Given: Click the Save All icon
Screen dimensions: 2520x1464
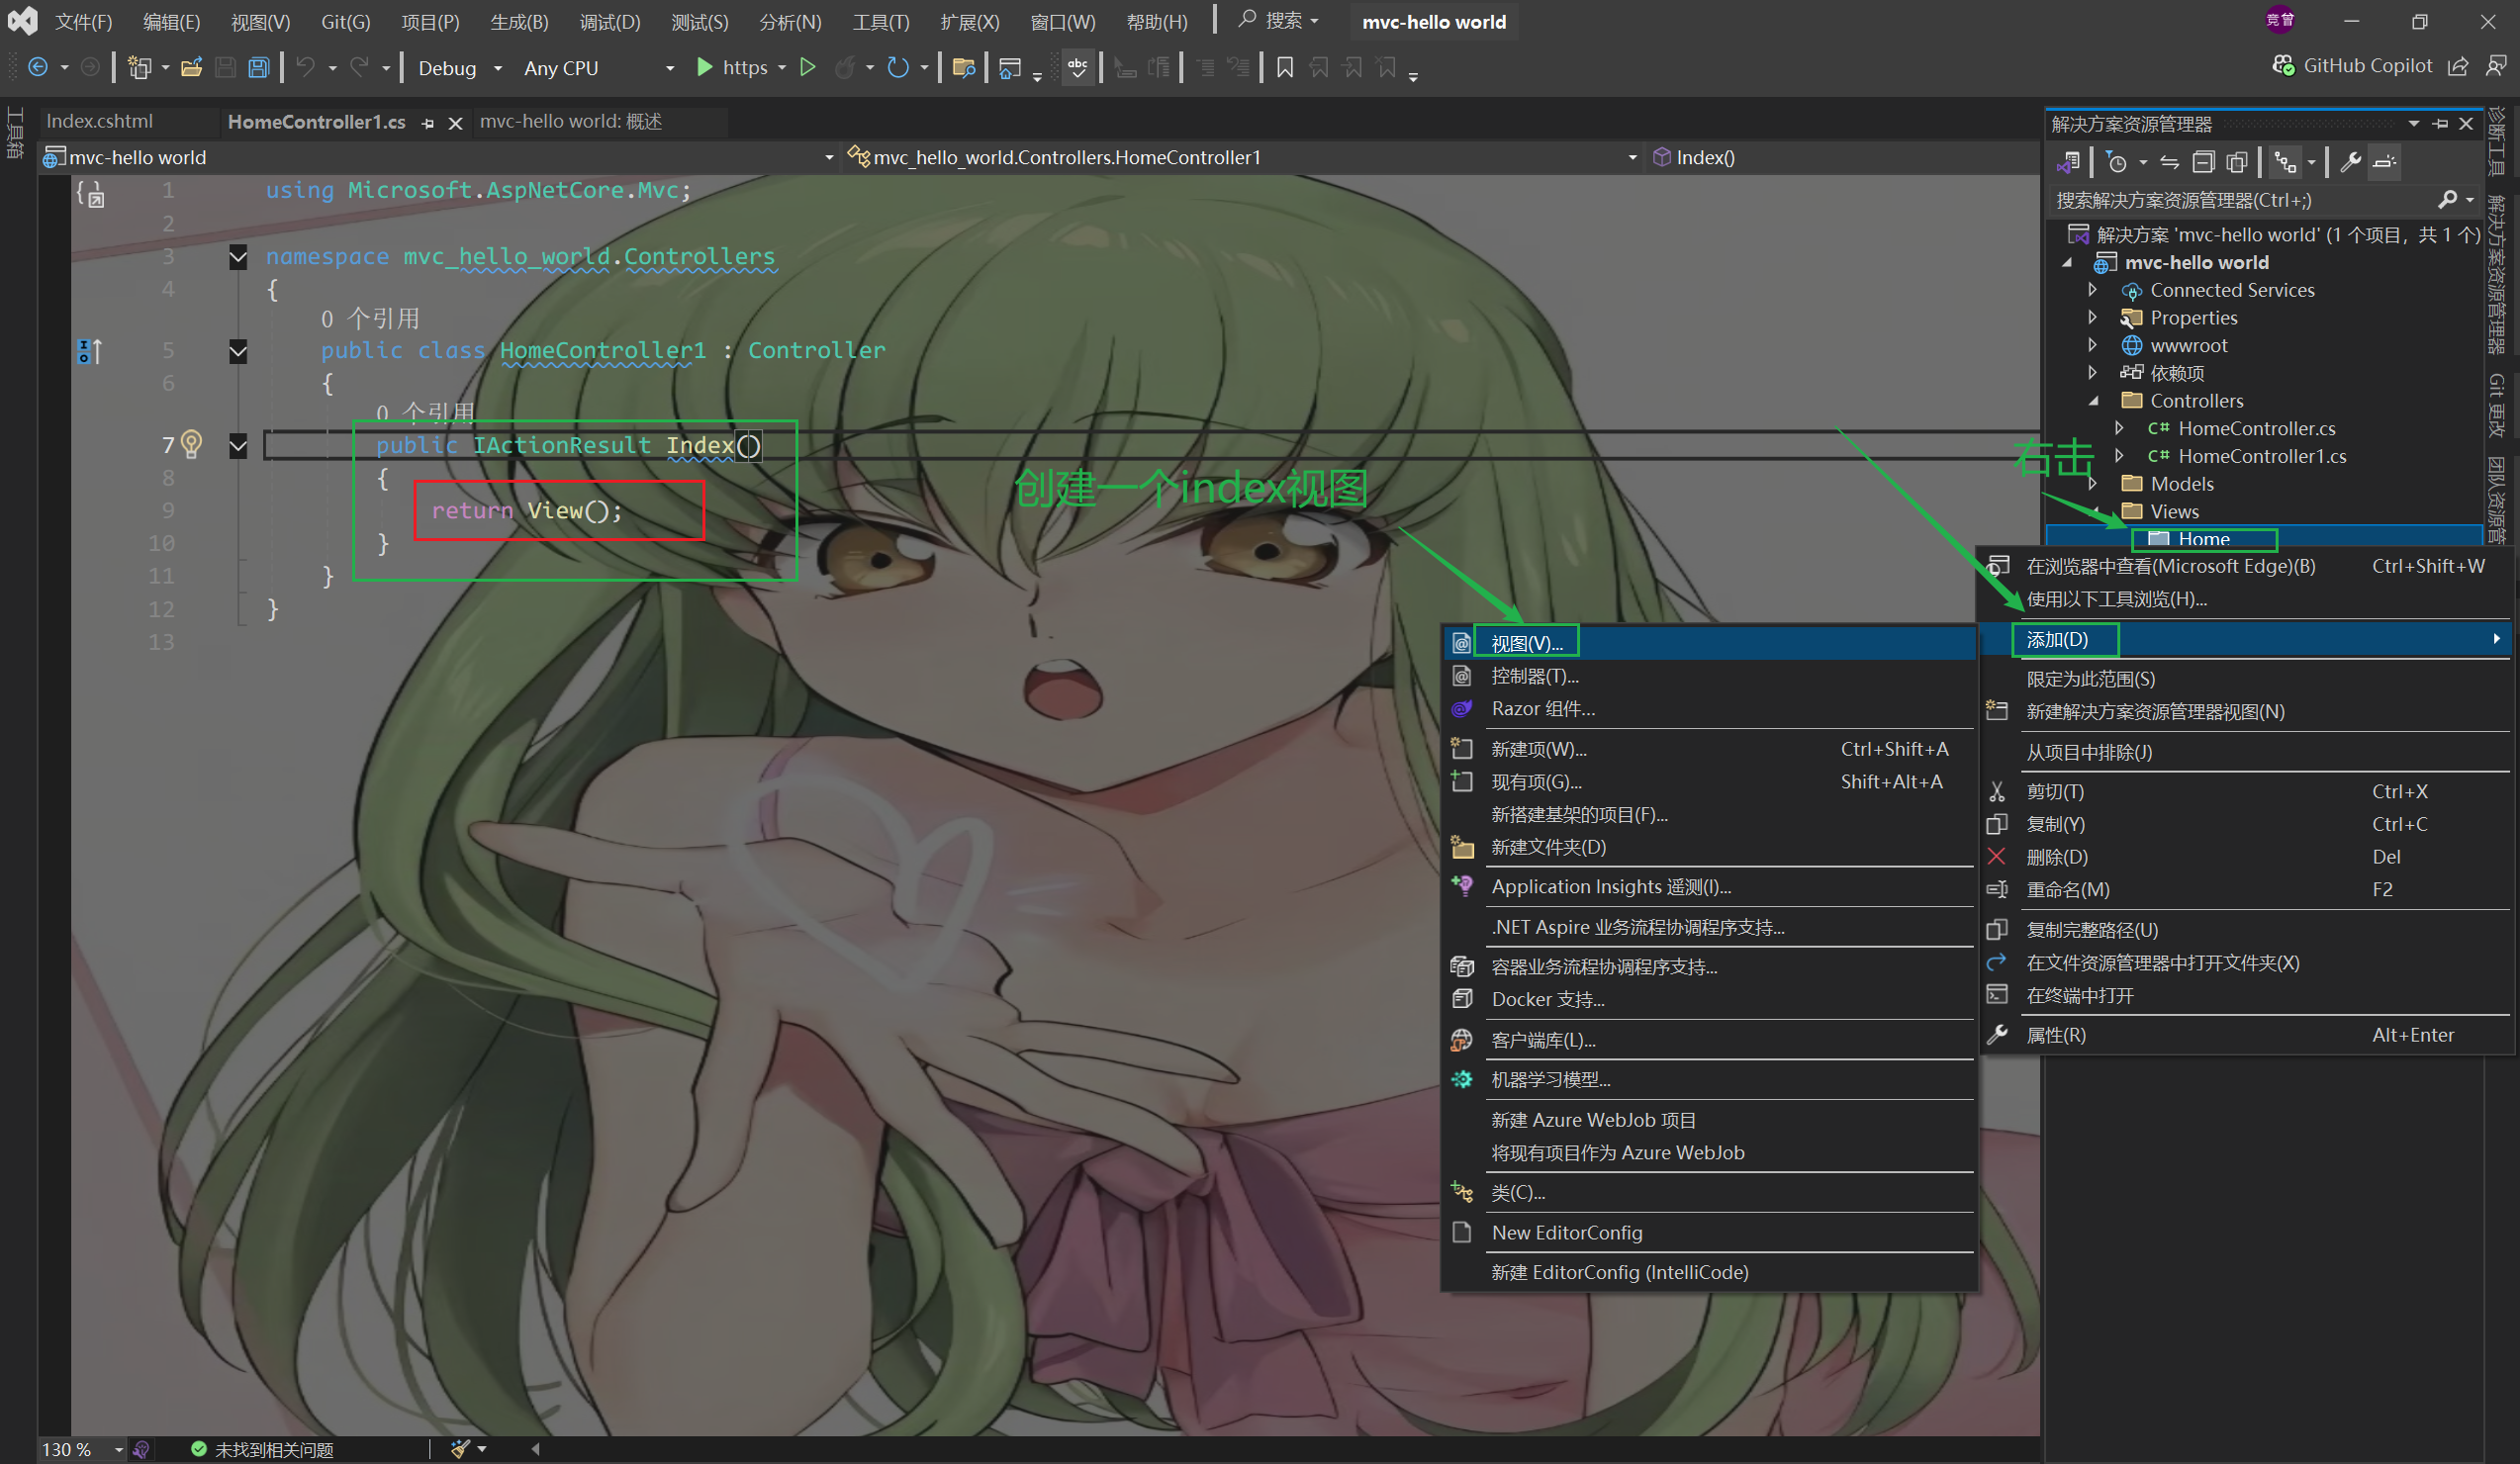Looking at the screenshot, I should point(258,67).
